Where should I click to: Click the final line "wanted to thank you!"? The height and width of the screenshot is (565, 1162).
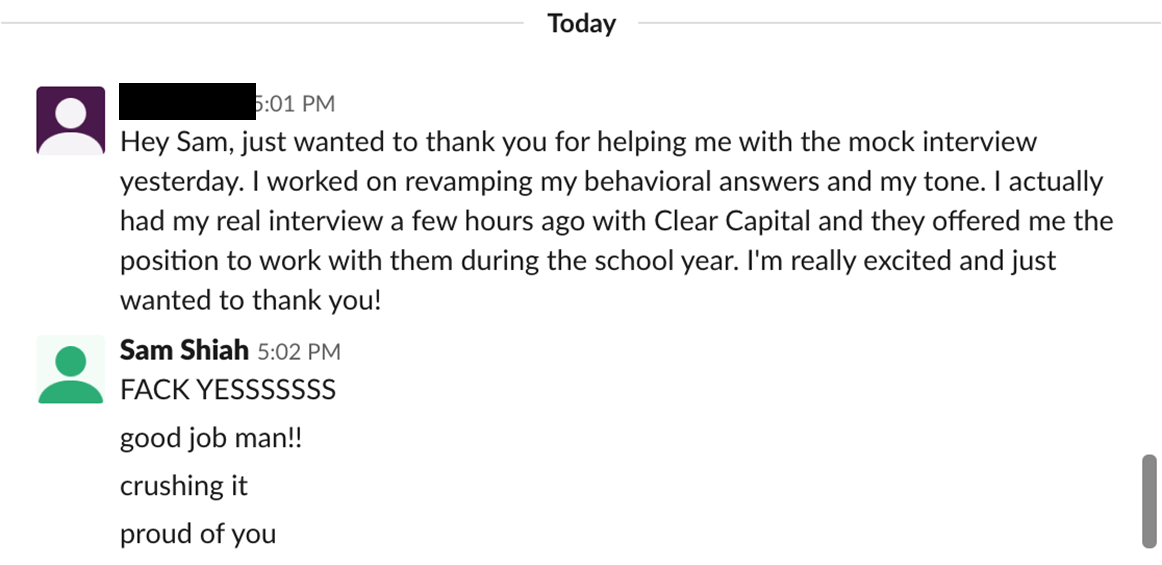250,300
